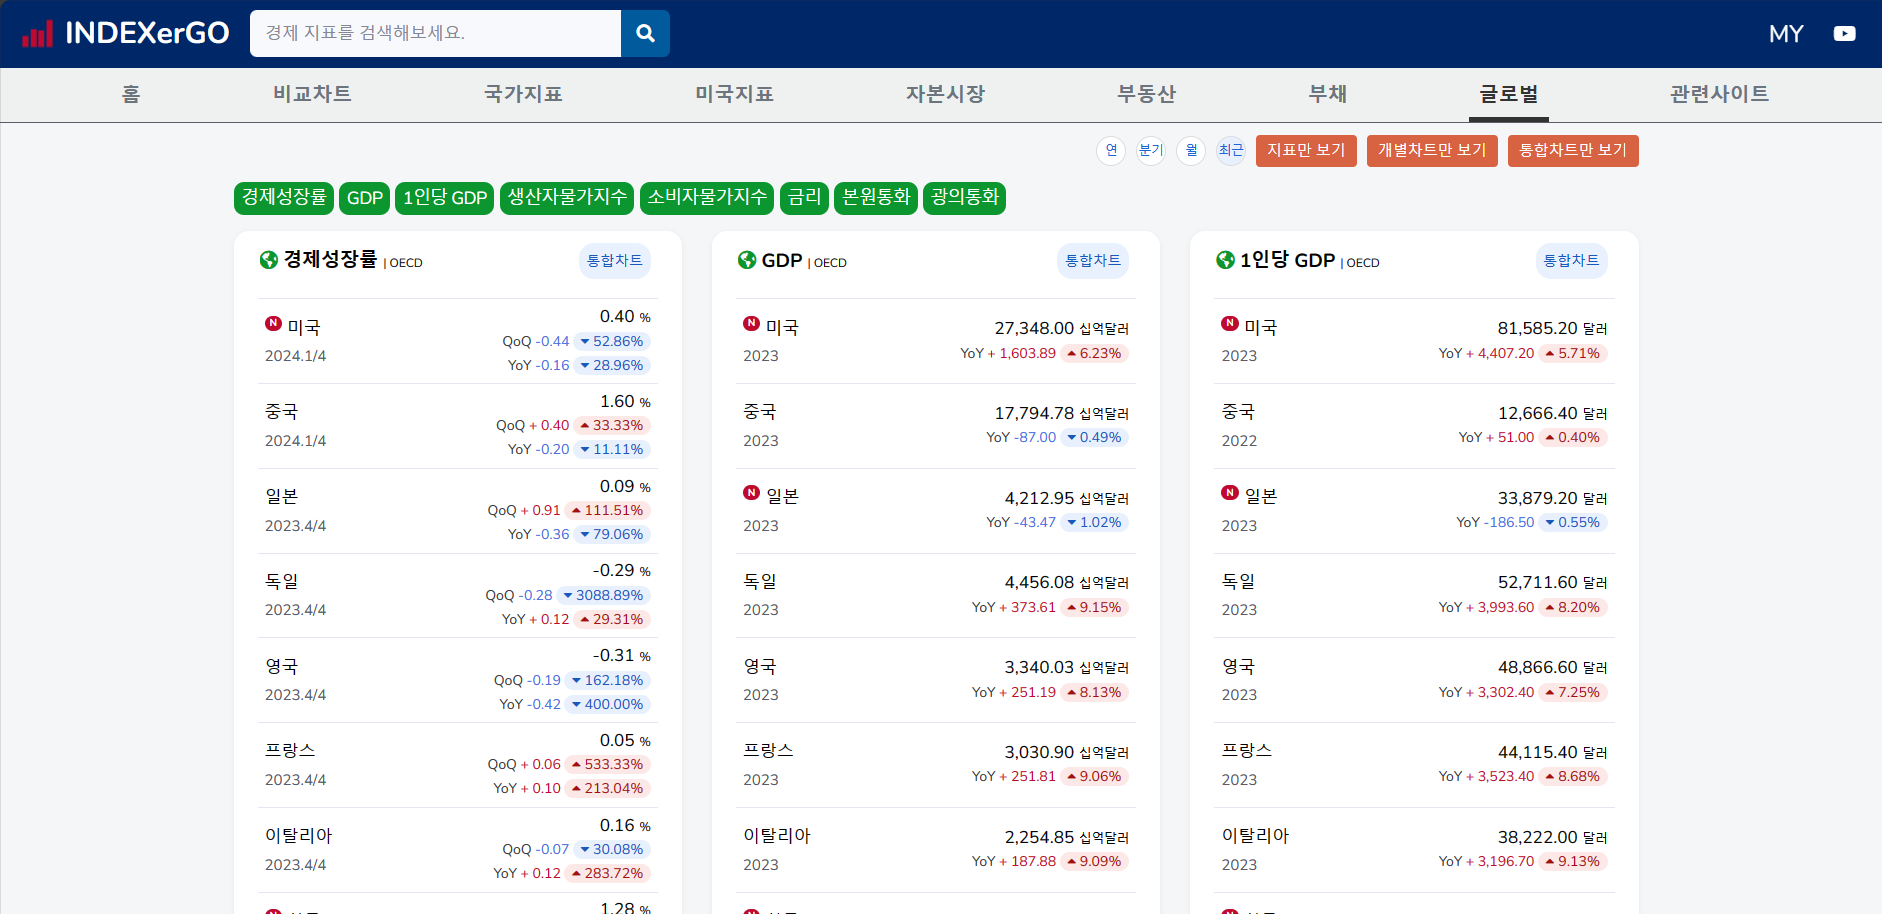Open the 국가지표 tab
This screenshot has width=1882, height=914.
pos(523,94)
